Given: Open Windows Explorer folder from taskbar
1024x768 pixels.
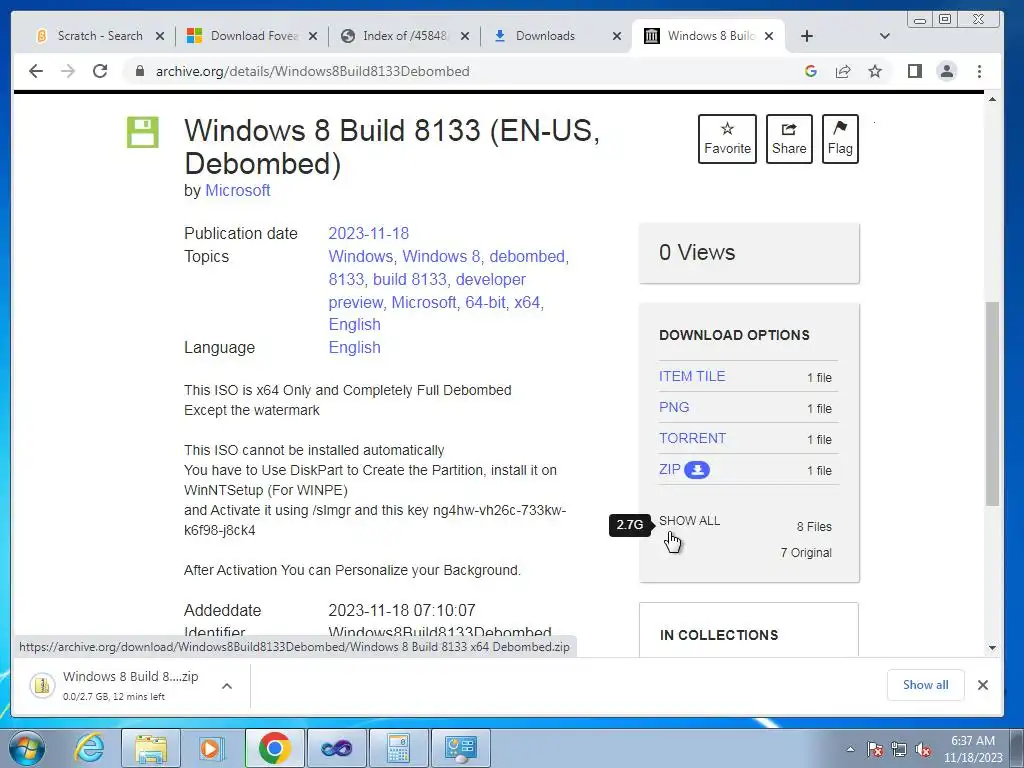Looking at the screenshot, I should [151, 748].
